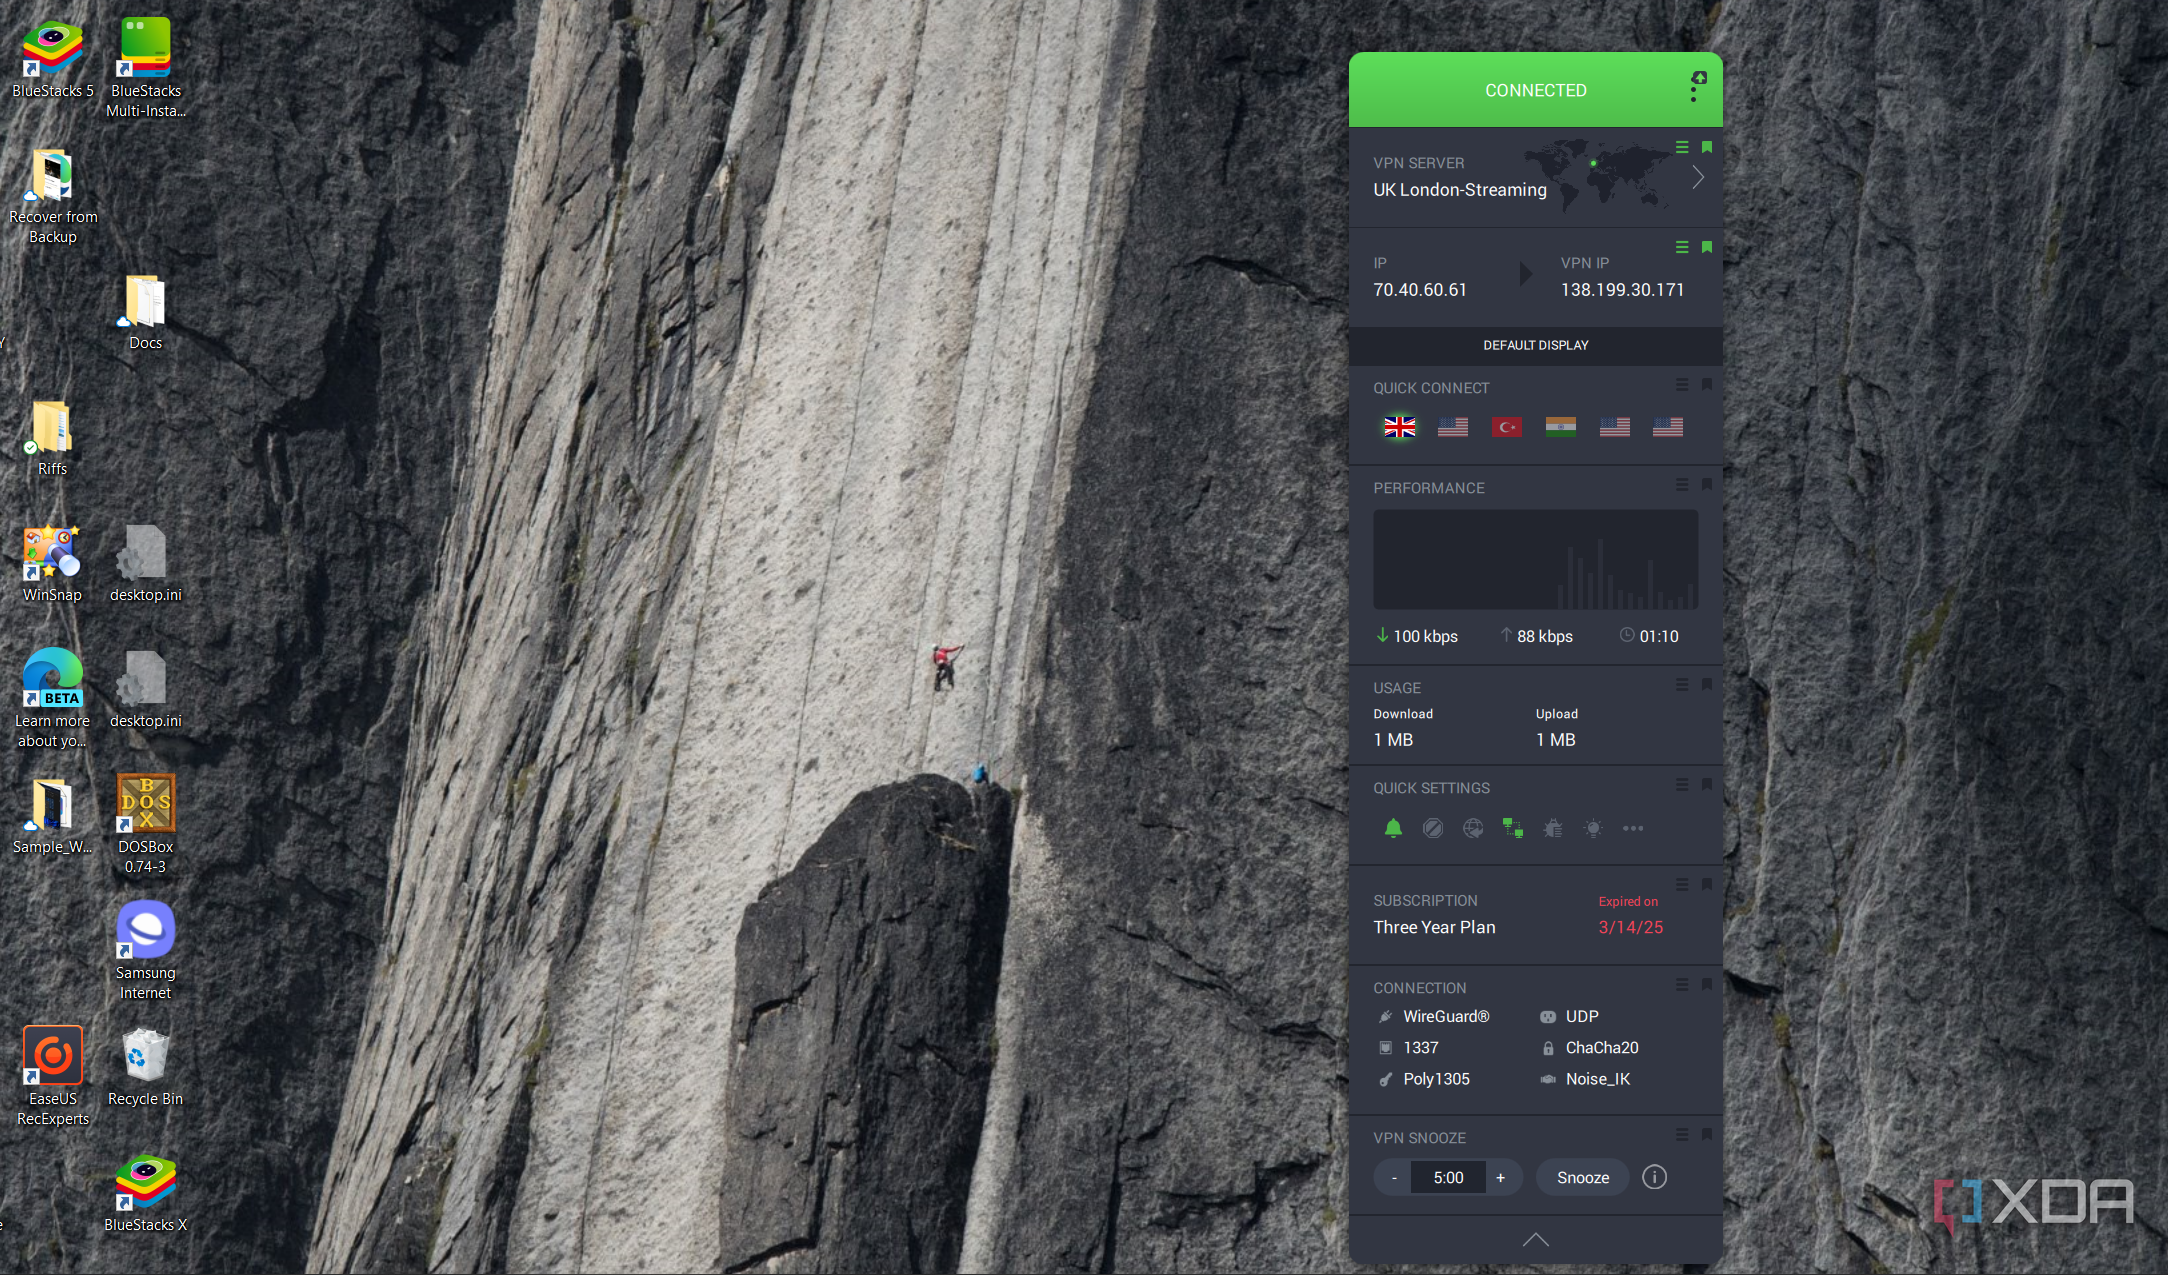
Task: Click the Usage tile reorder handle
Action: (1682, 685)
